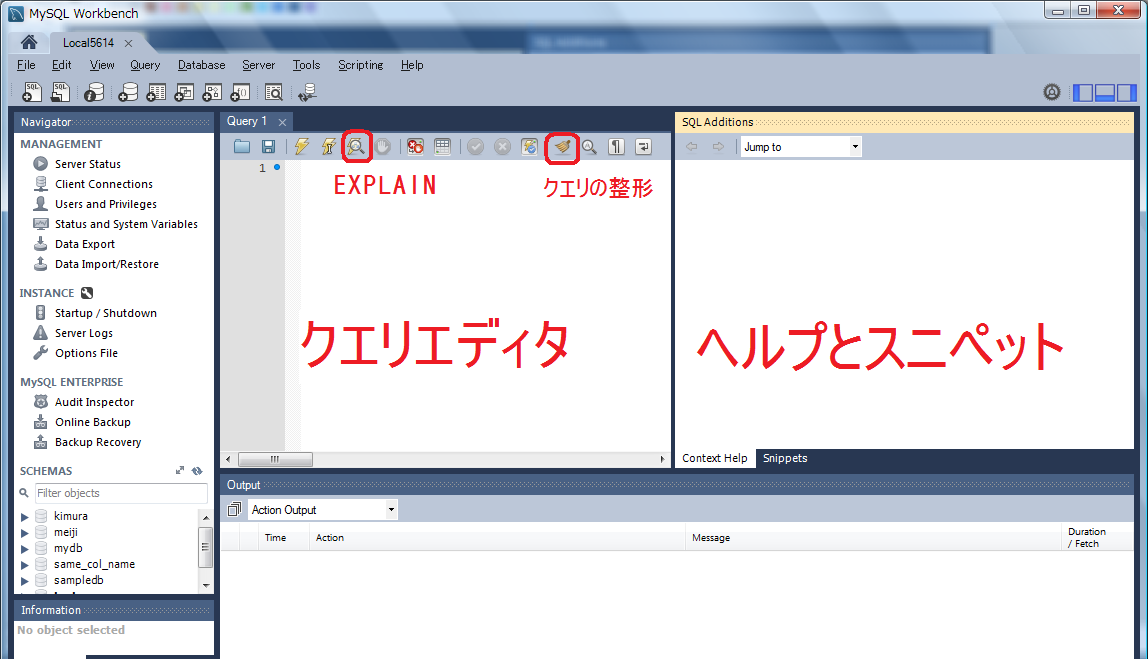This screenshot has height=659, width=1148.
Task: Open the schema inspector icon in main toolbar
Action: pos(94,92)
